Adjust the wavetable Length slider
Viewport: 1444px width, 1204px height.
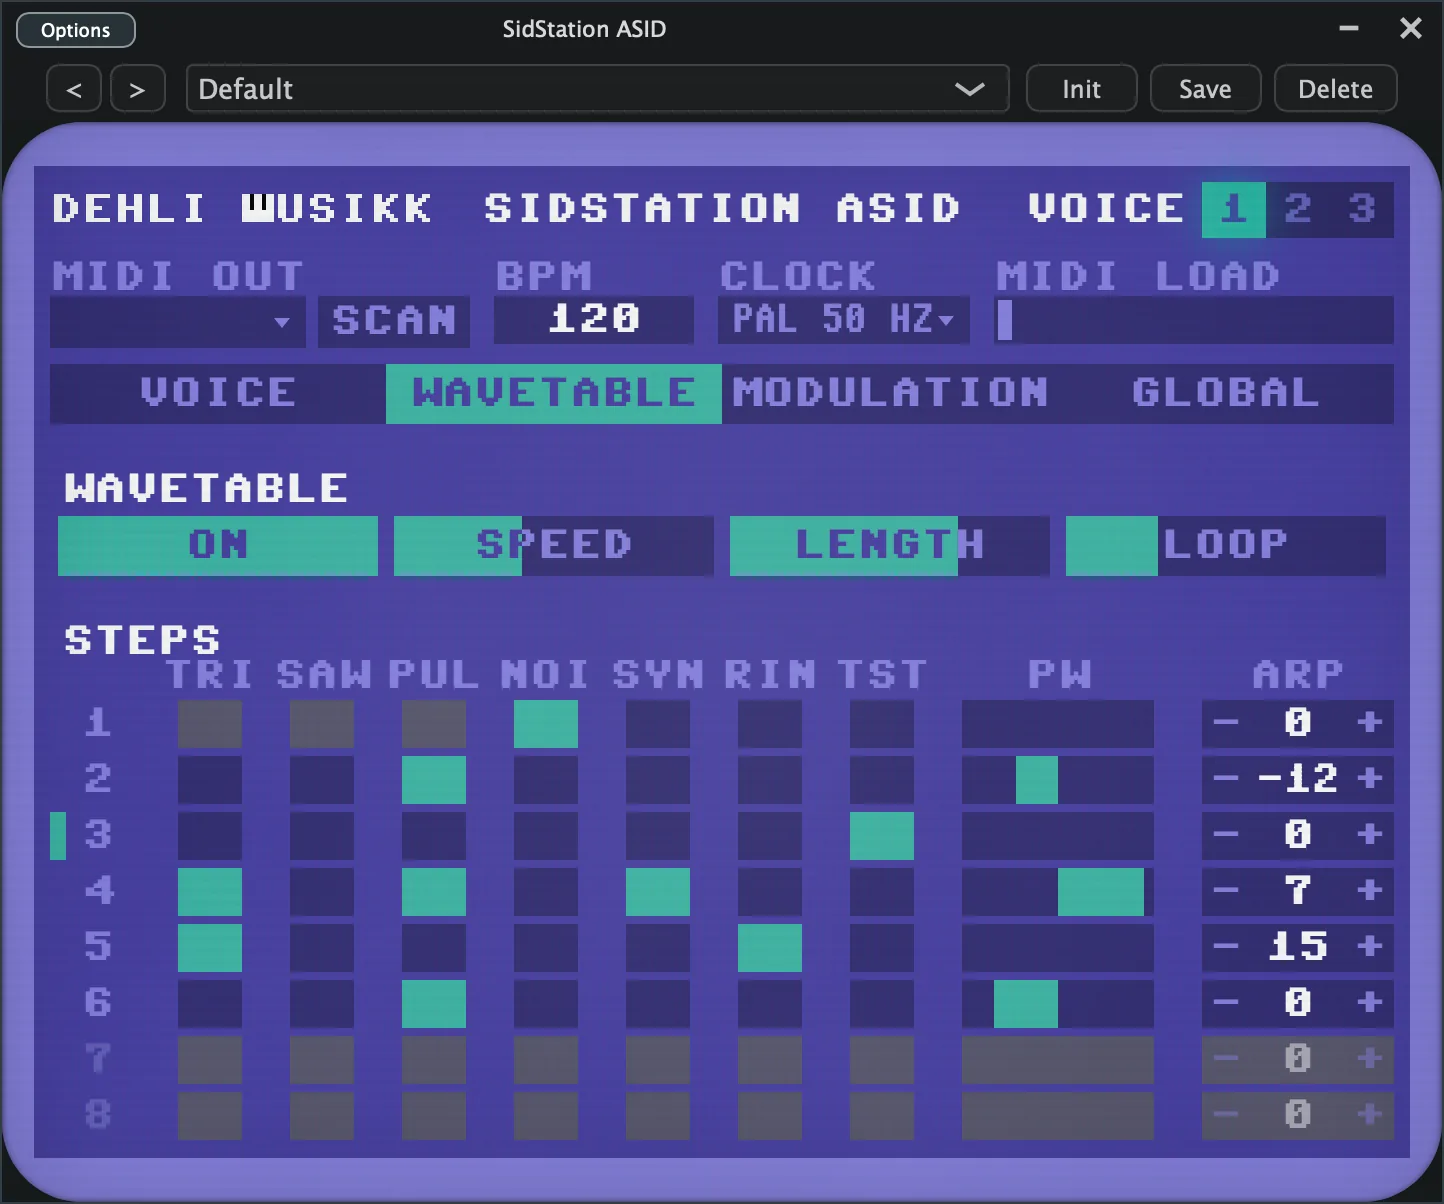click(x=890, y=545)
